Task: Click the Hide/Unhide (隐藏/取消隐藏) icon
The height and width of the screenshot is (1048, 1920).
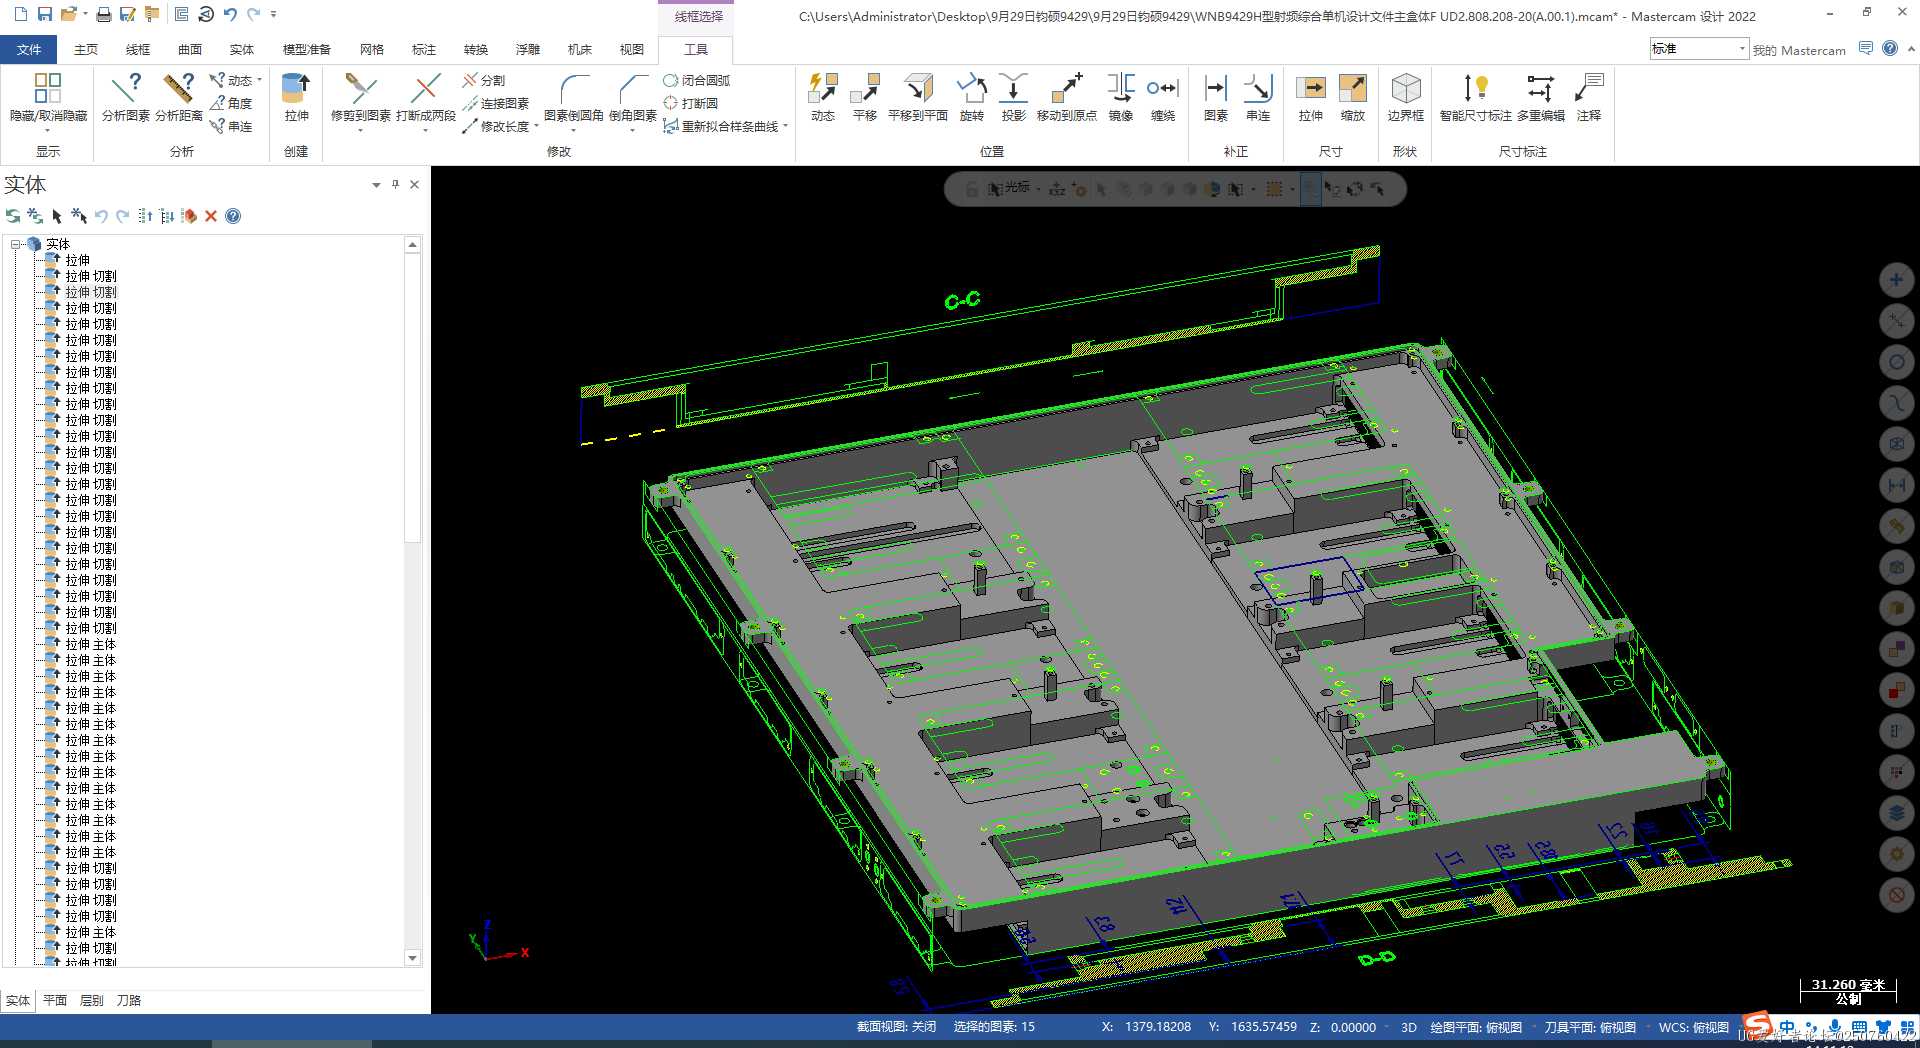Action: (x=48, y=97)
